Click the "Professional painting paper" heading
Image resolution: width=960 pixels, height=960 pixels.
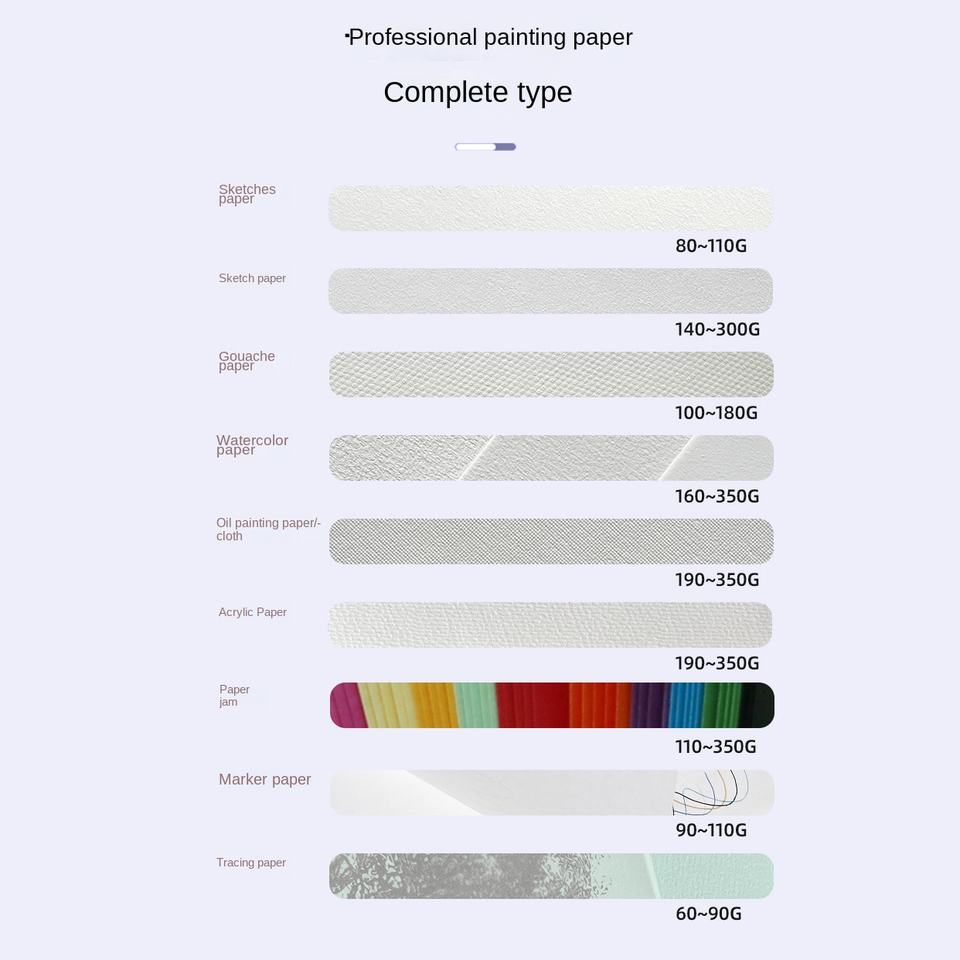pos(490,38)
